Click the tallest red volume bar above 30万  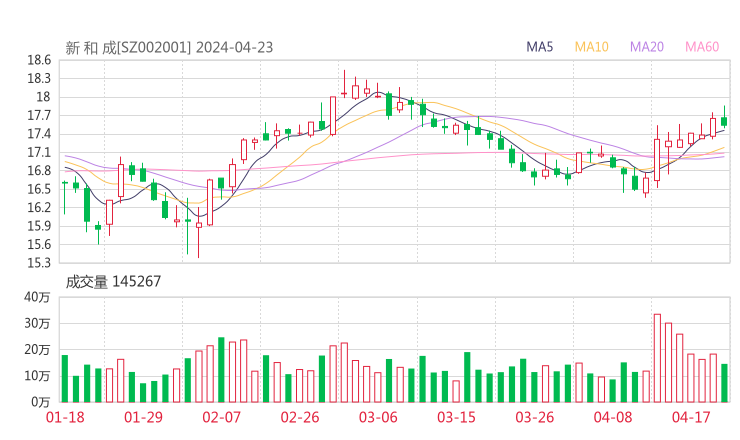click(657, 358)
